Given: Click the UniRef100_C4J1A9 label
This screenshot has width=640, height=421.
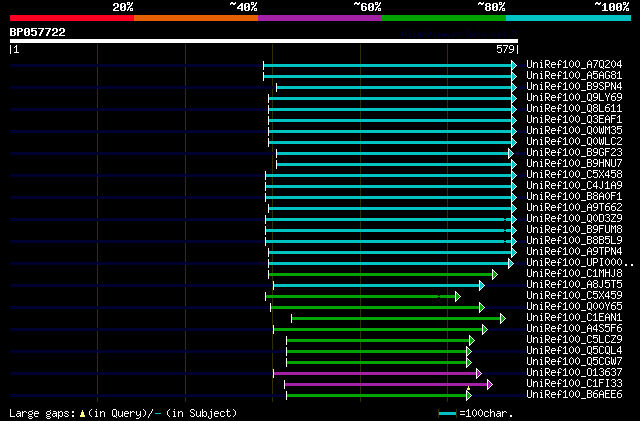Looking at the screenshot, I should 574,186.
